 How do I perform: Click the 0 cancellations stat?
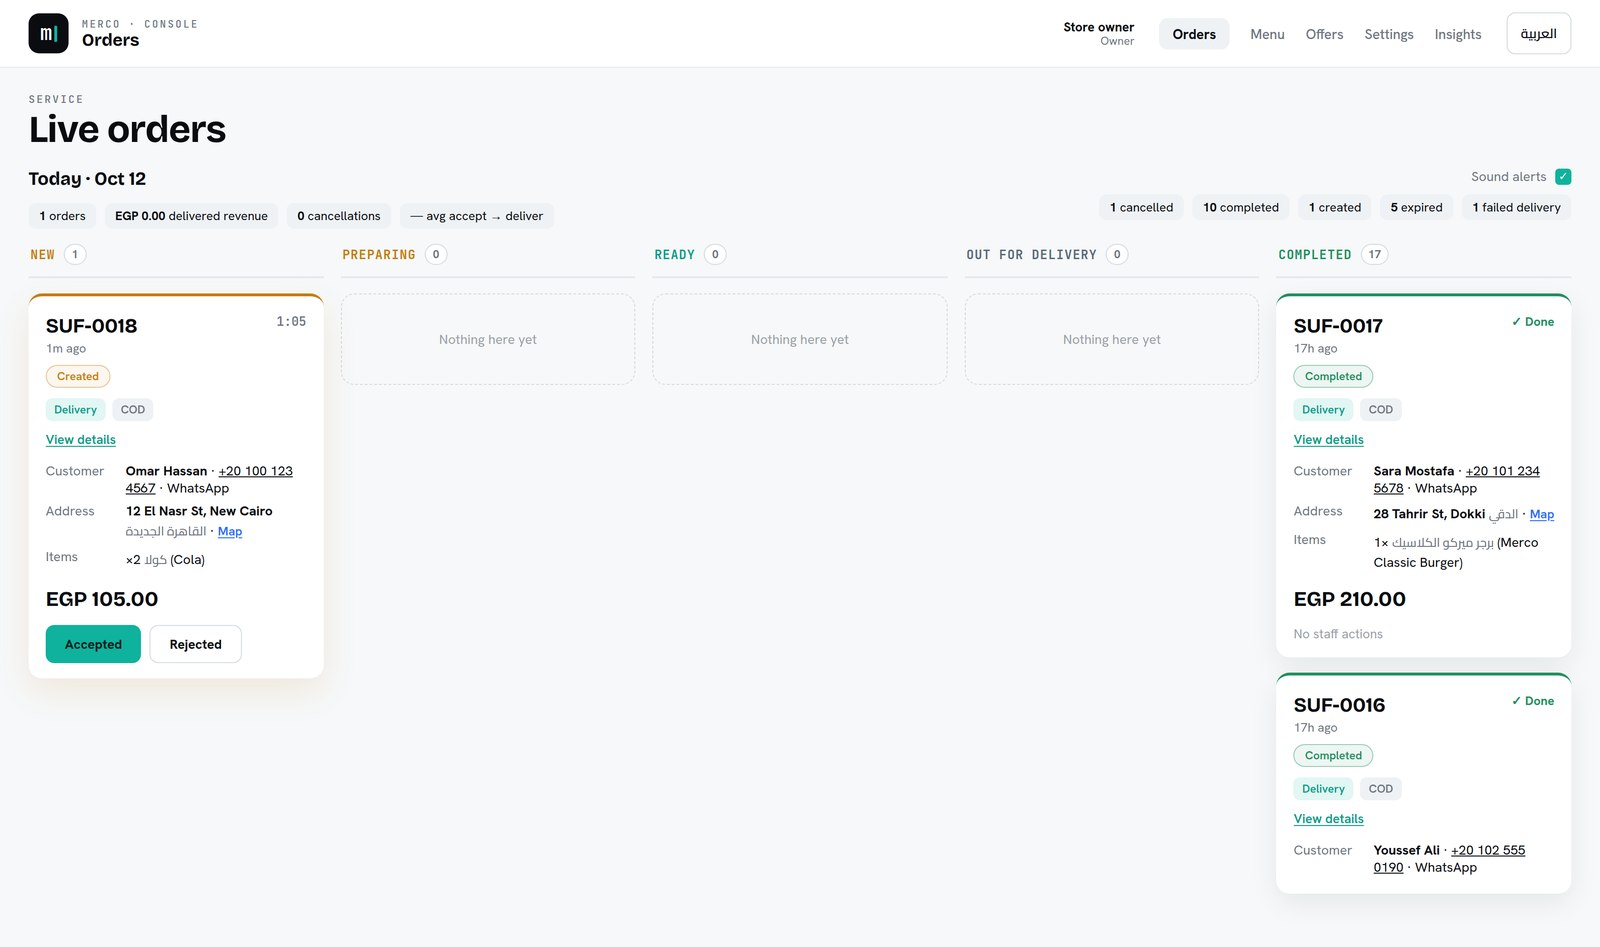click(339, 216)
